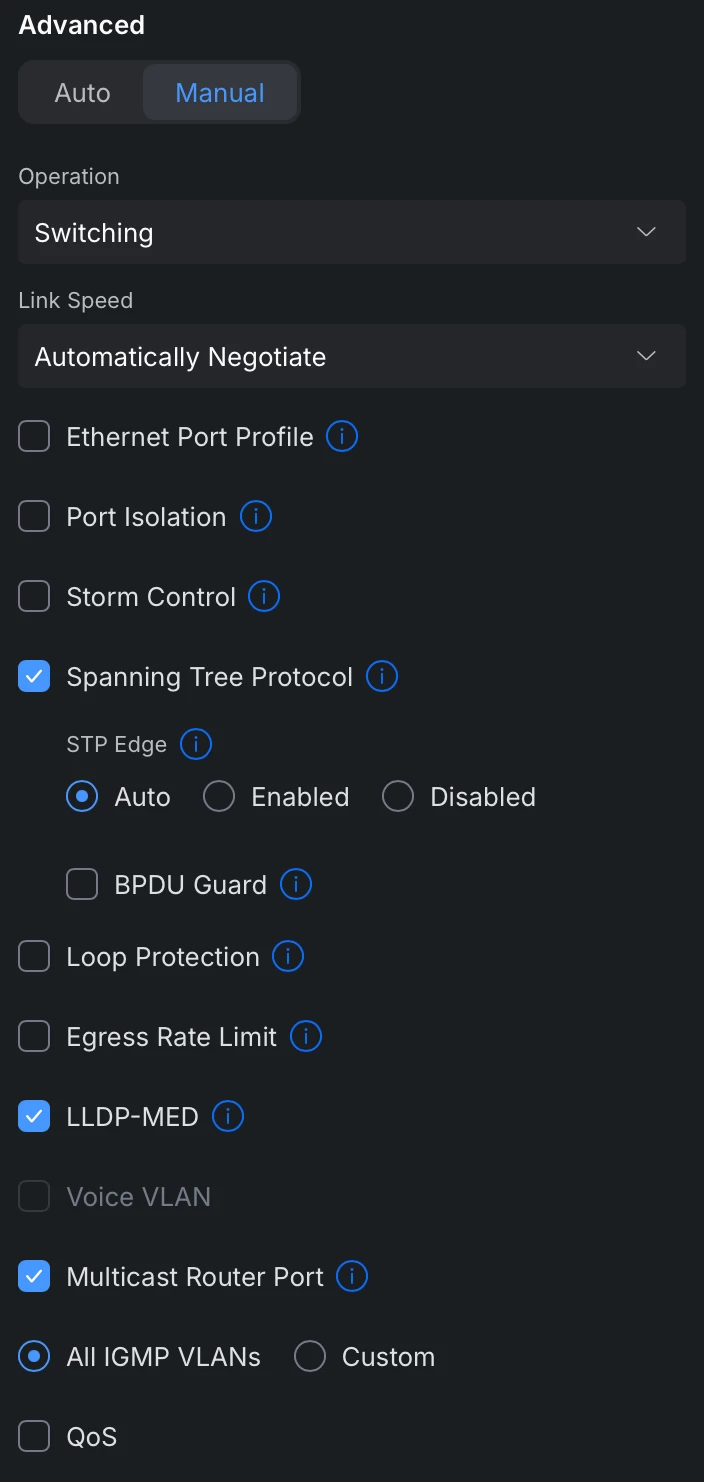Viewport: 704px width, 1482px height.
Task: Choose Custom for IGMP VLANs
Action: [310, 1357]
